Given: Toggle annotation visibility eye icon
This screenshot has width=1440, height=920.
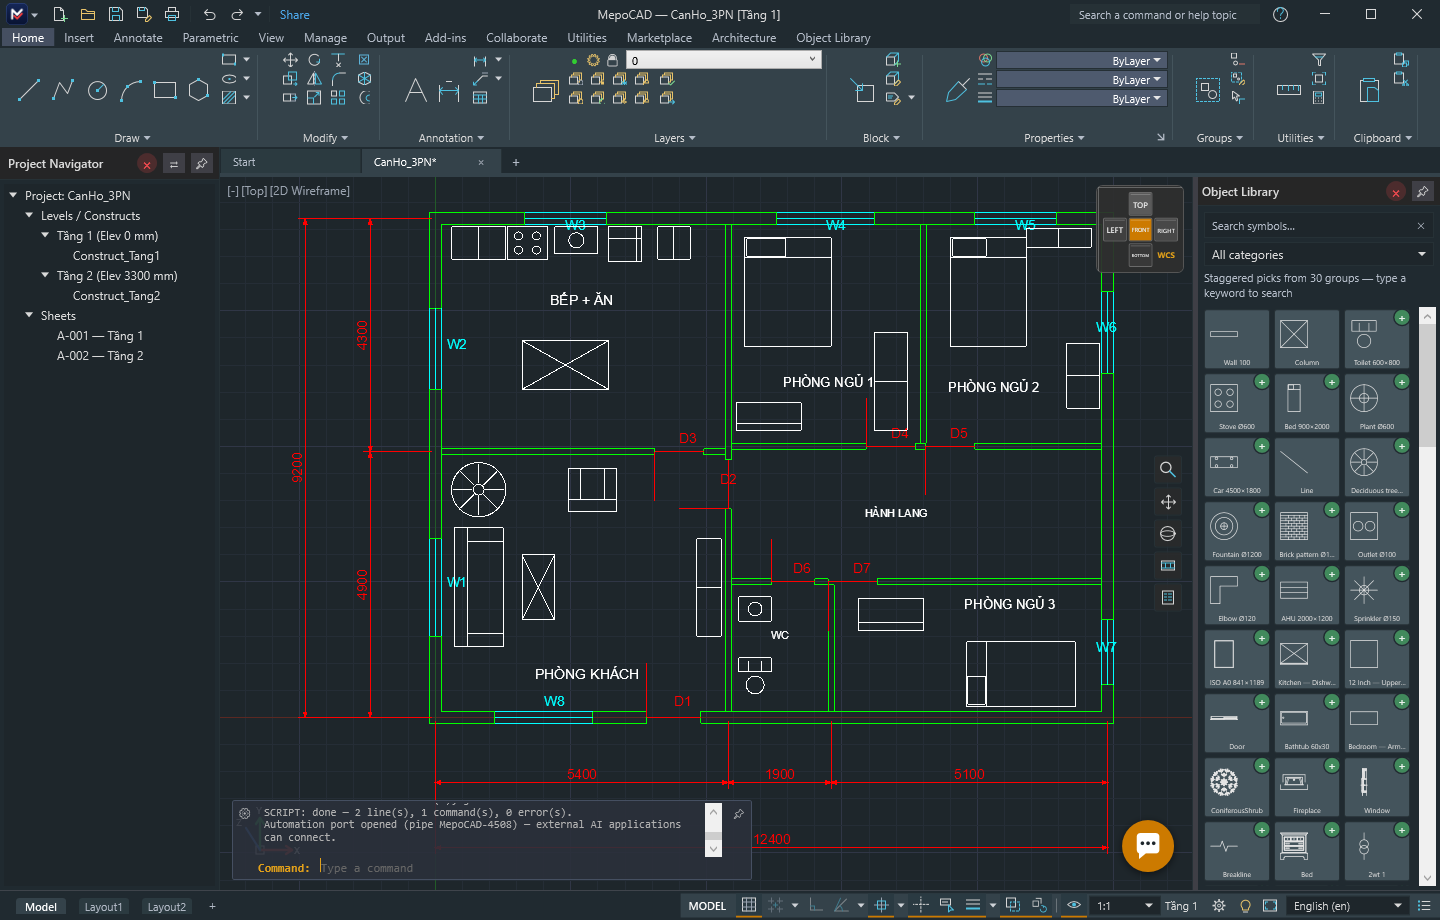Looking at the screenshot, I should tap(1073, 905).
